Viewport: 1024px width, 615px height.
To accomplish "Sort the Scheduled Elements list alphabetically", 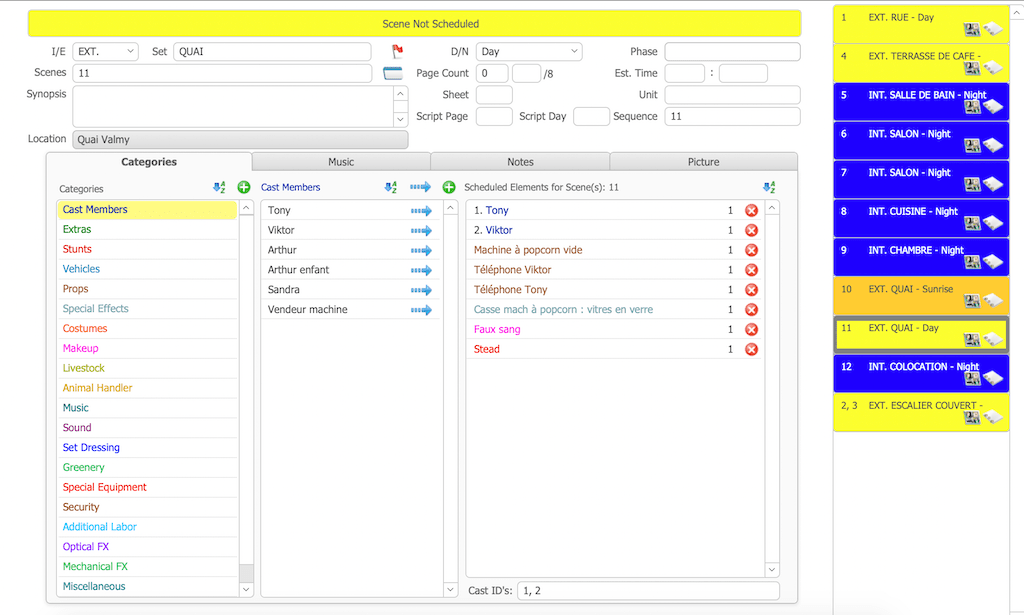I will (x=769, y=187).
